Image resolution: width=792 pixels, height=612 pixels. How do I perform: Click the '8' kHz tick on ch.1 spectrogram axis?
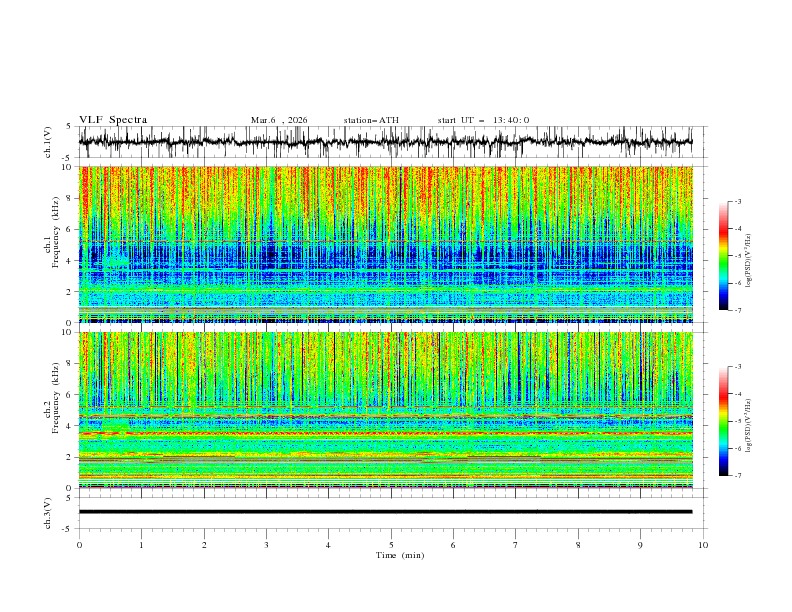70,198
